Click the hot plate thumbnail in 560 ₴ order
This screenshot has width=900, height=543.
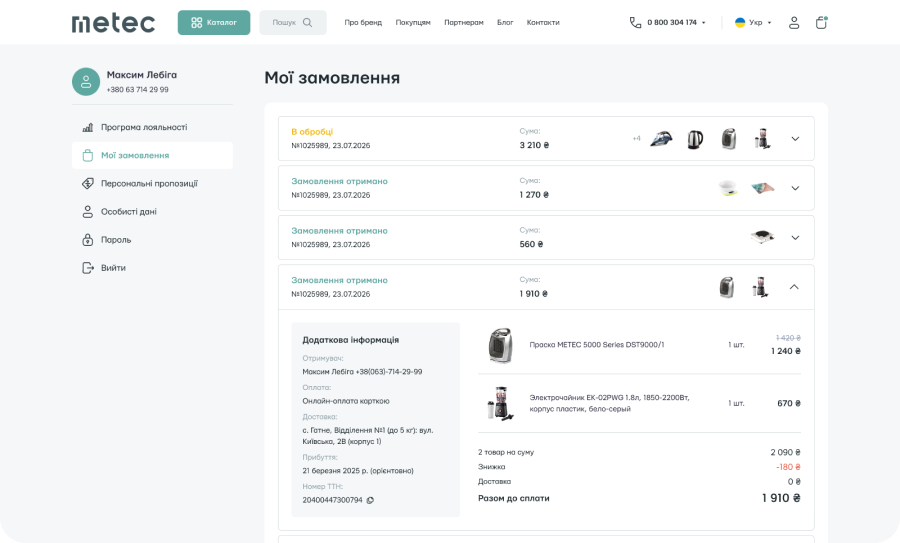click(x=762, y=237)
